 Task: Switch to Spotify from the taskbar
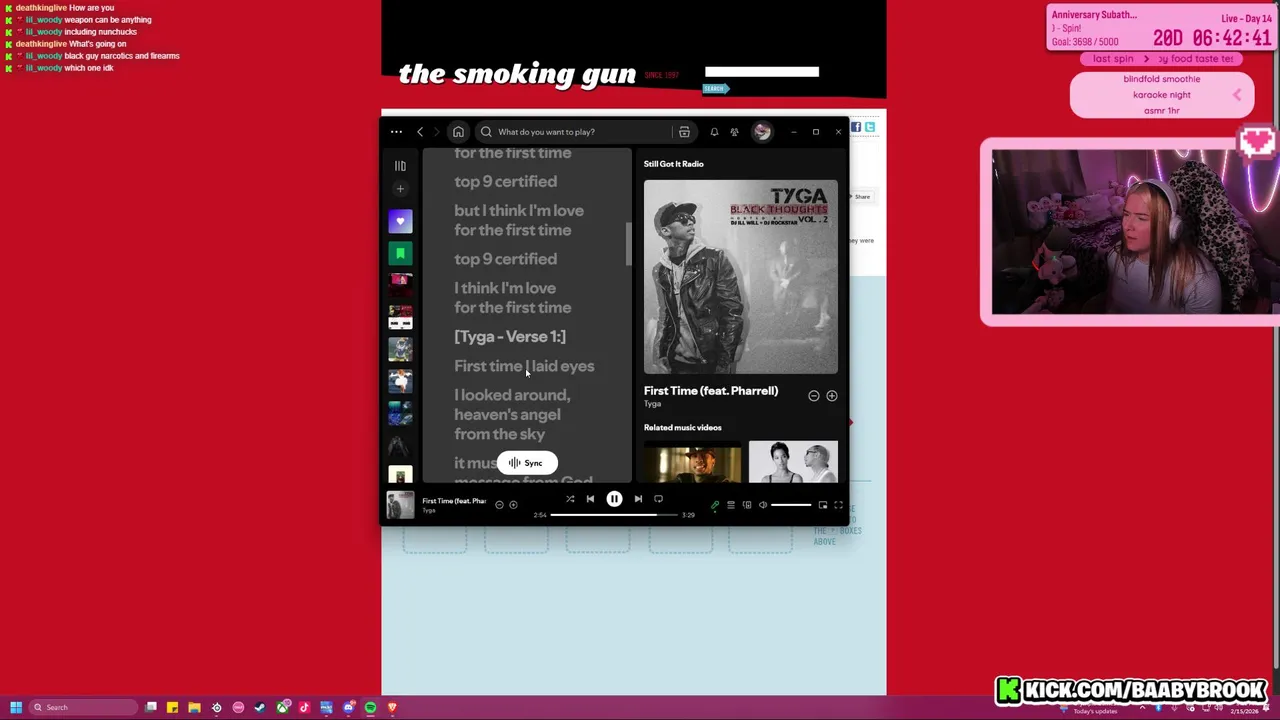[370, 707]
